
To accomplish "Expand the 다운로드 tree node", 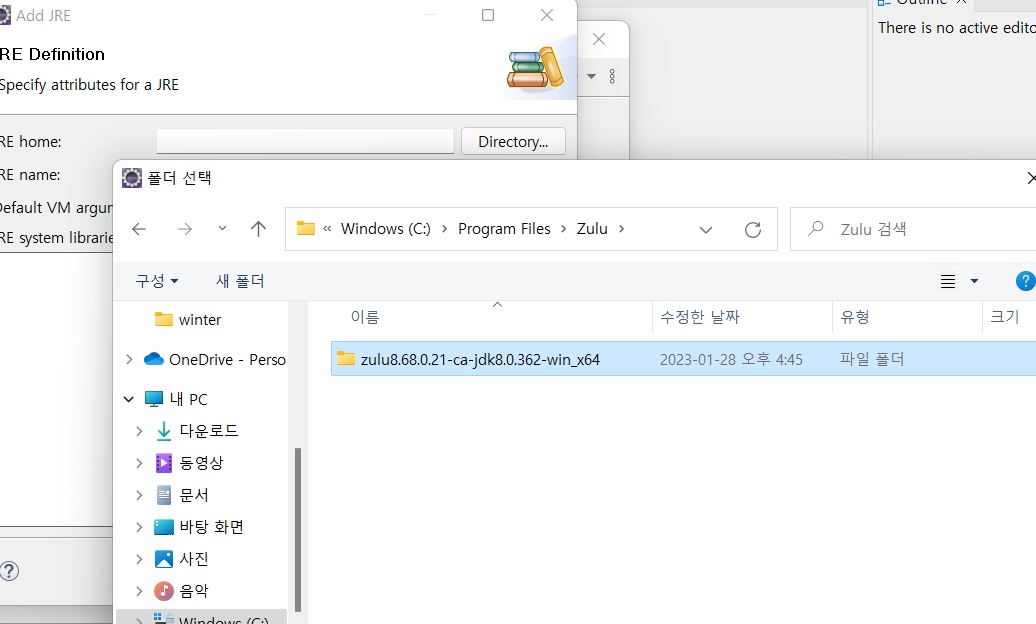I will pos(139,431).
